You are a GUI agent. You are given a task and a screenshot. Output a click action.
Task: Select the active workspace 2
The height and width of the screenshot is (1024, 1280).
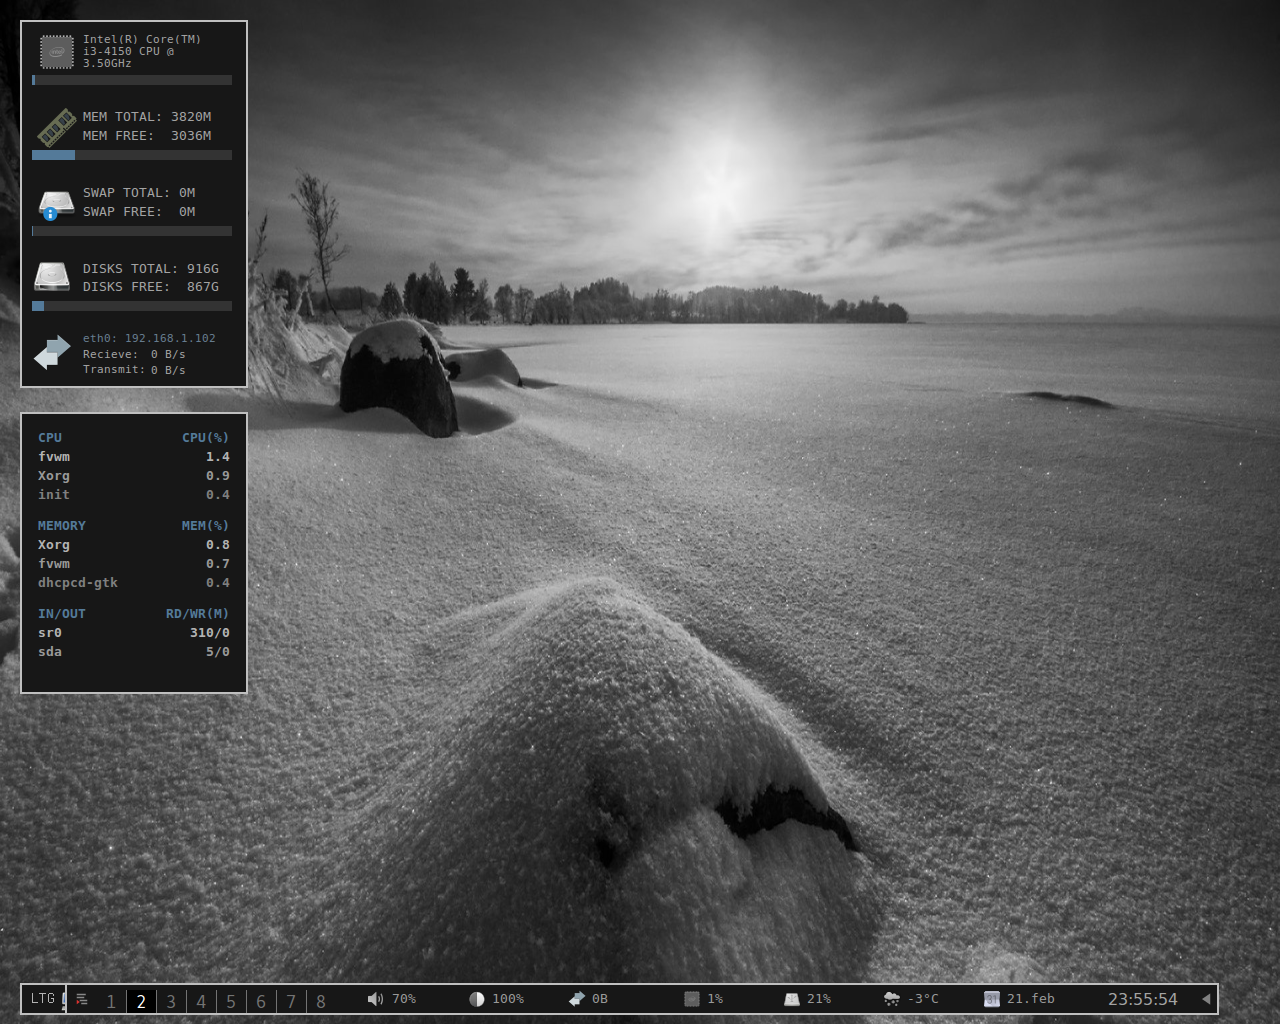pyautogui.click(x=141, y=1000)
